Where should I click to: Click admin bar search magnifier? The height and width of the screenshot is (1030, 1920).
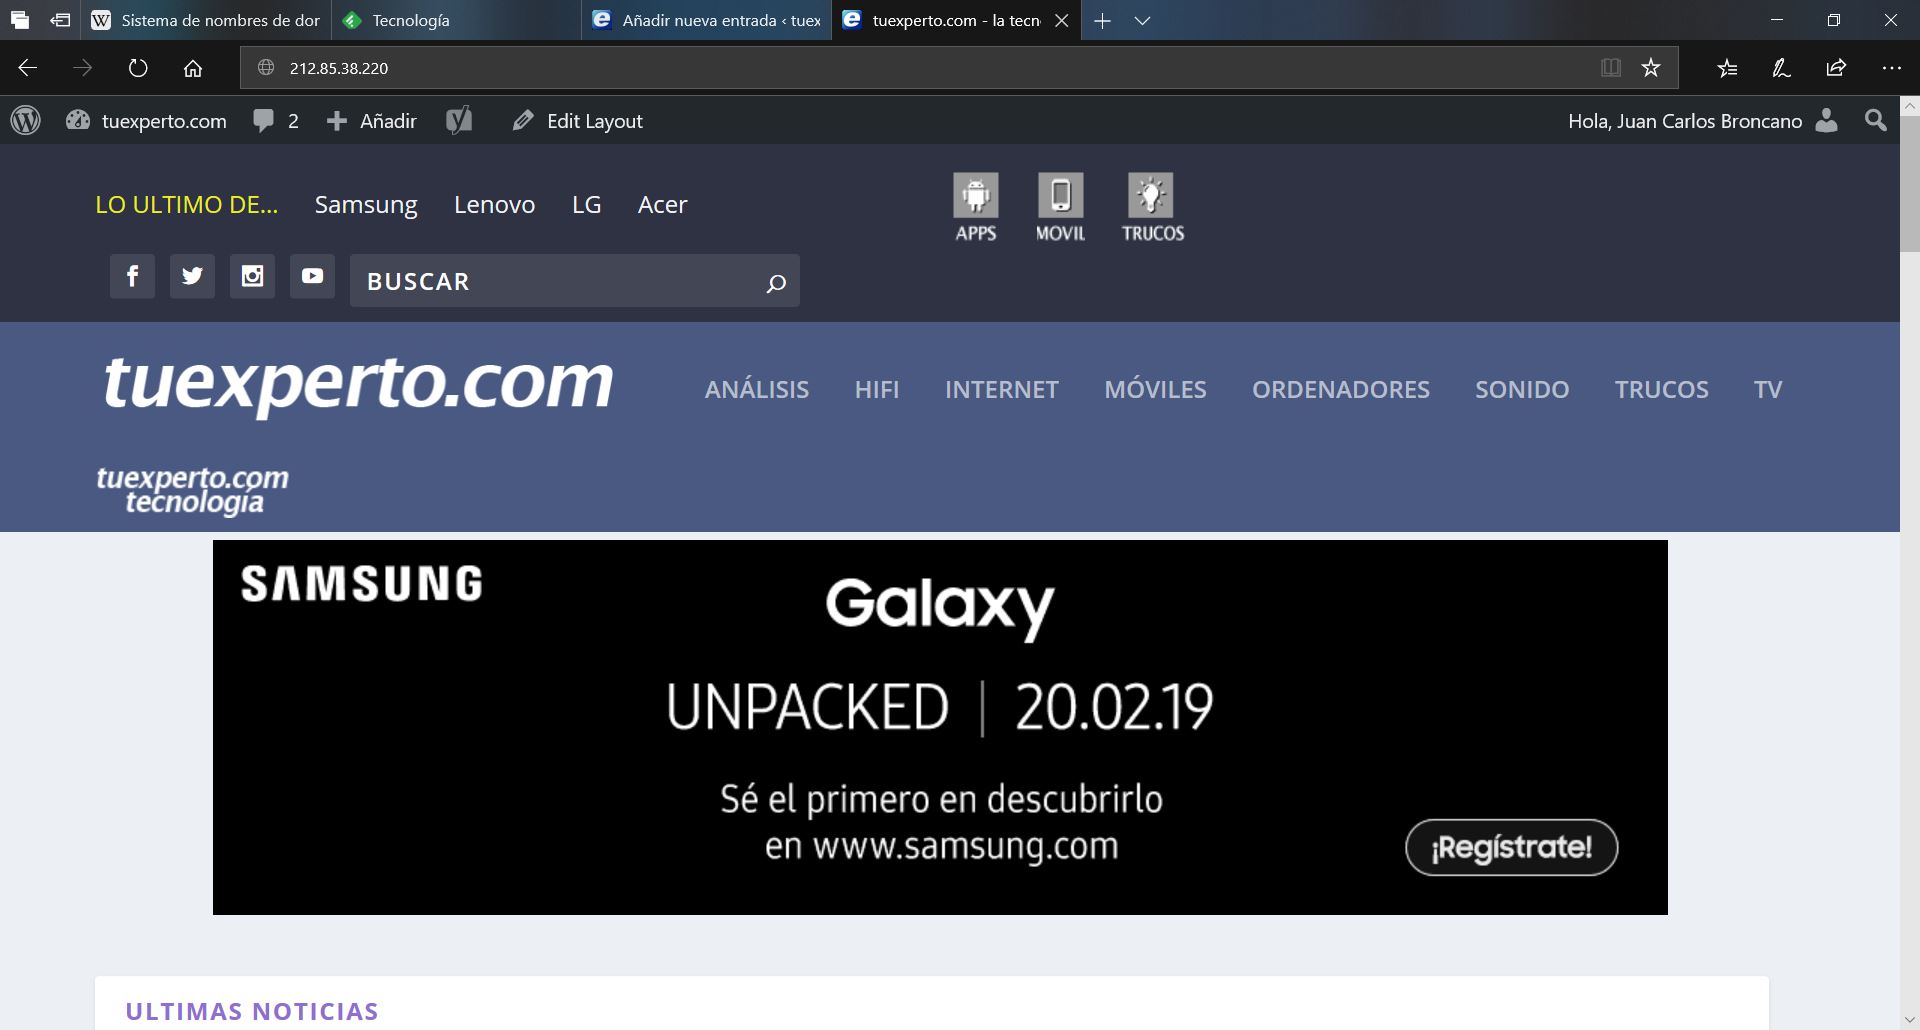coord(1875,121)
